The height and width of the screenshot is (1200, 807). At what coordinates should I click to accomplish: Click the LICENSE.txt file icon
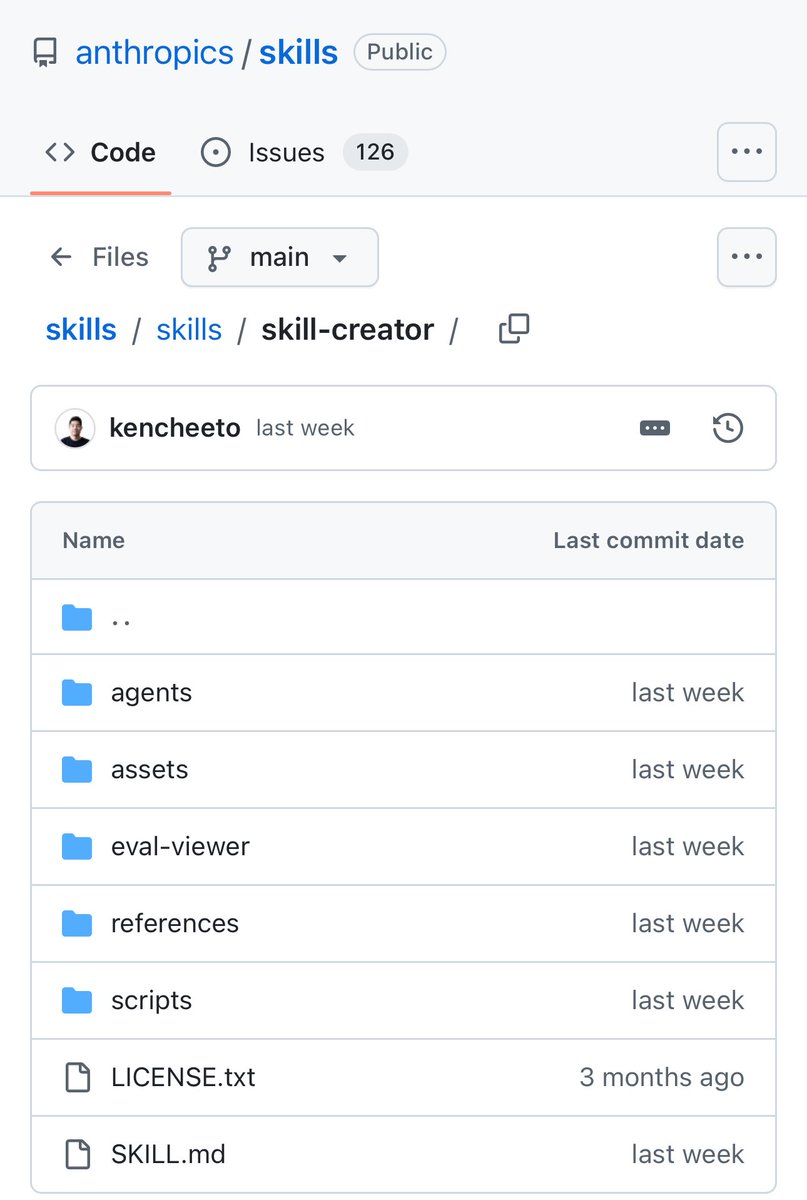[x=77, y=1077]
